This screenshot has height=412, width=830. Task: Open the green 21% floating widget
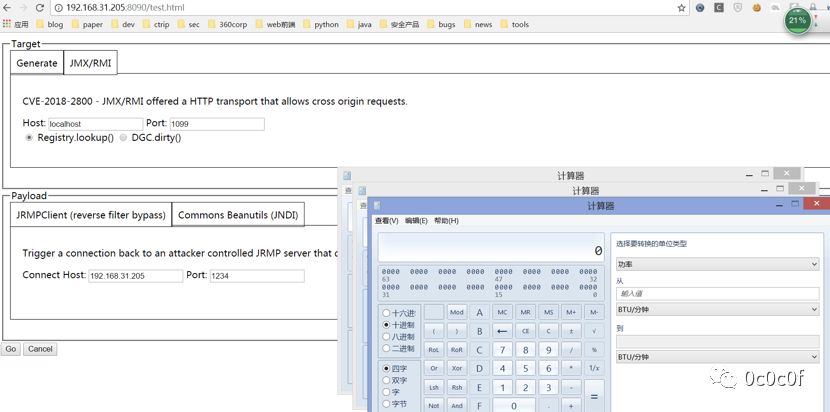click(797, 21)
